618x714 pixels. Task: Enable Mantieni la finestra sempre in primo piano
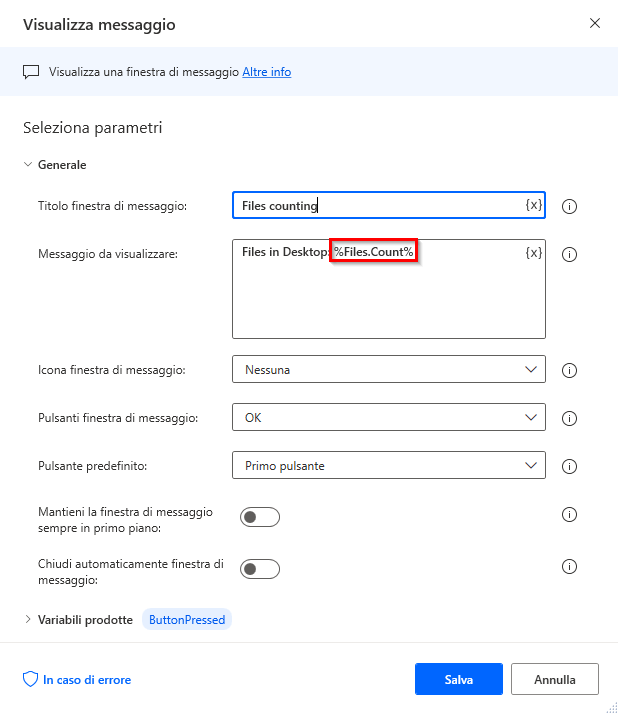click(x=260, y=517)
